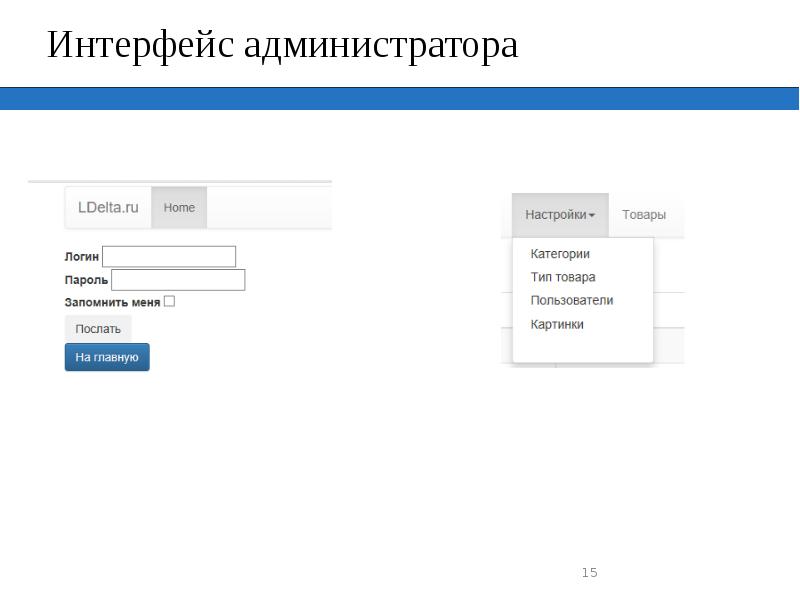
Task: Click the LDelta.ru brand link
Action: click(x=108, y=208)
